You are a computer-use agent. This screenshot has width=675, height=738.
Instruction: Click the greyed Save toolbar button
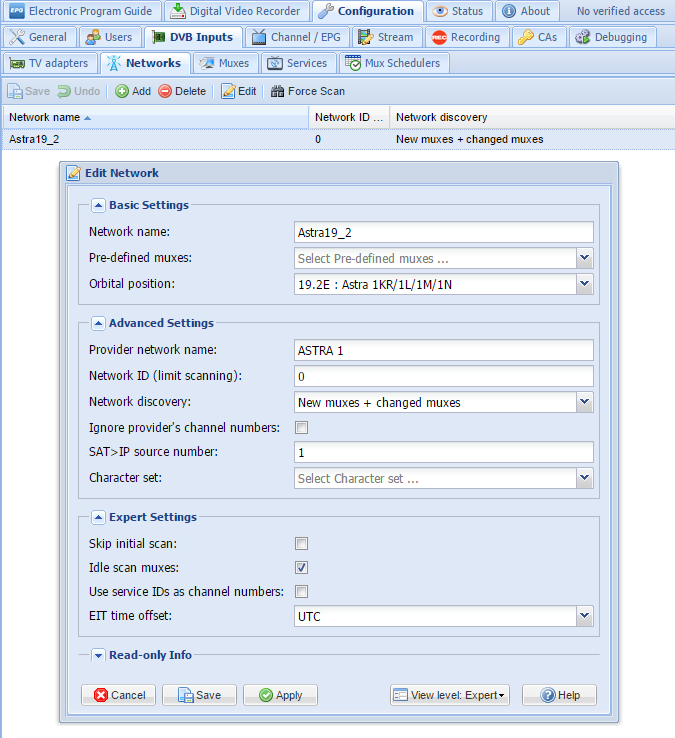[29, 91]
